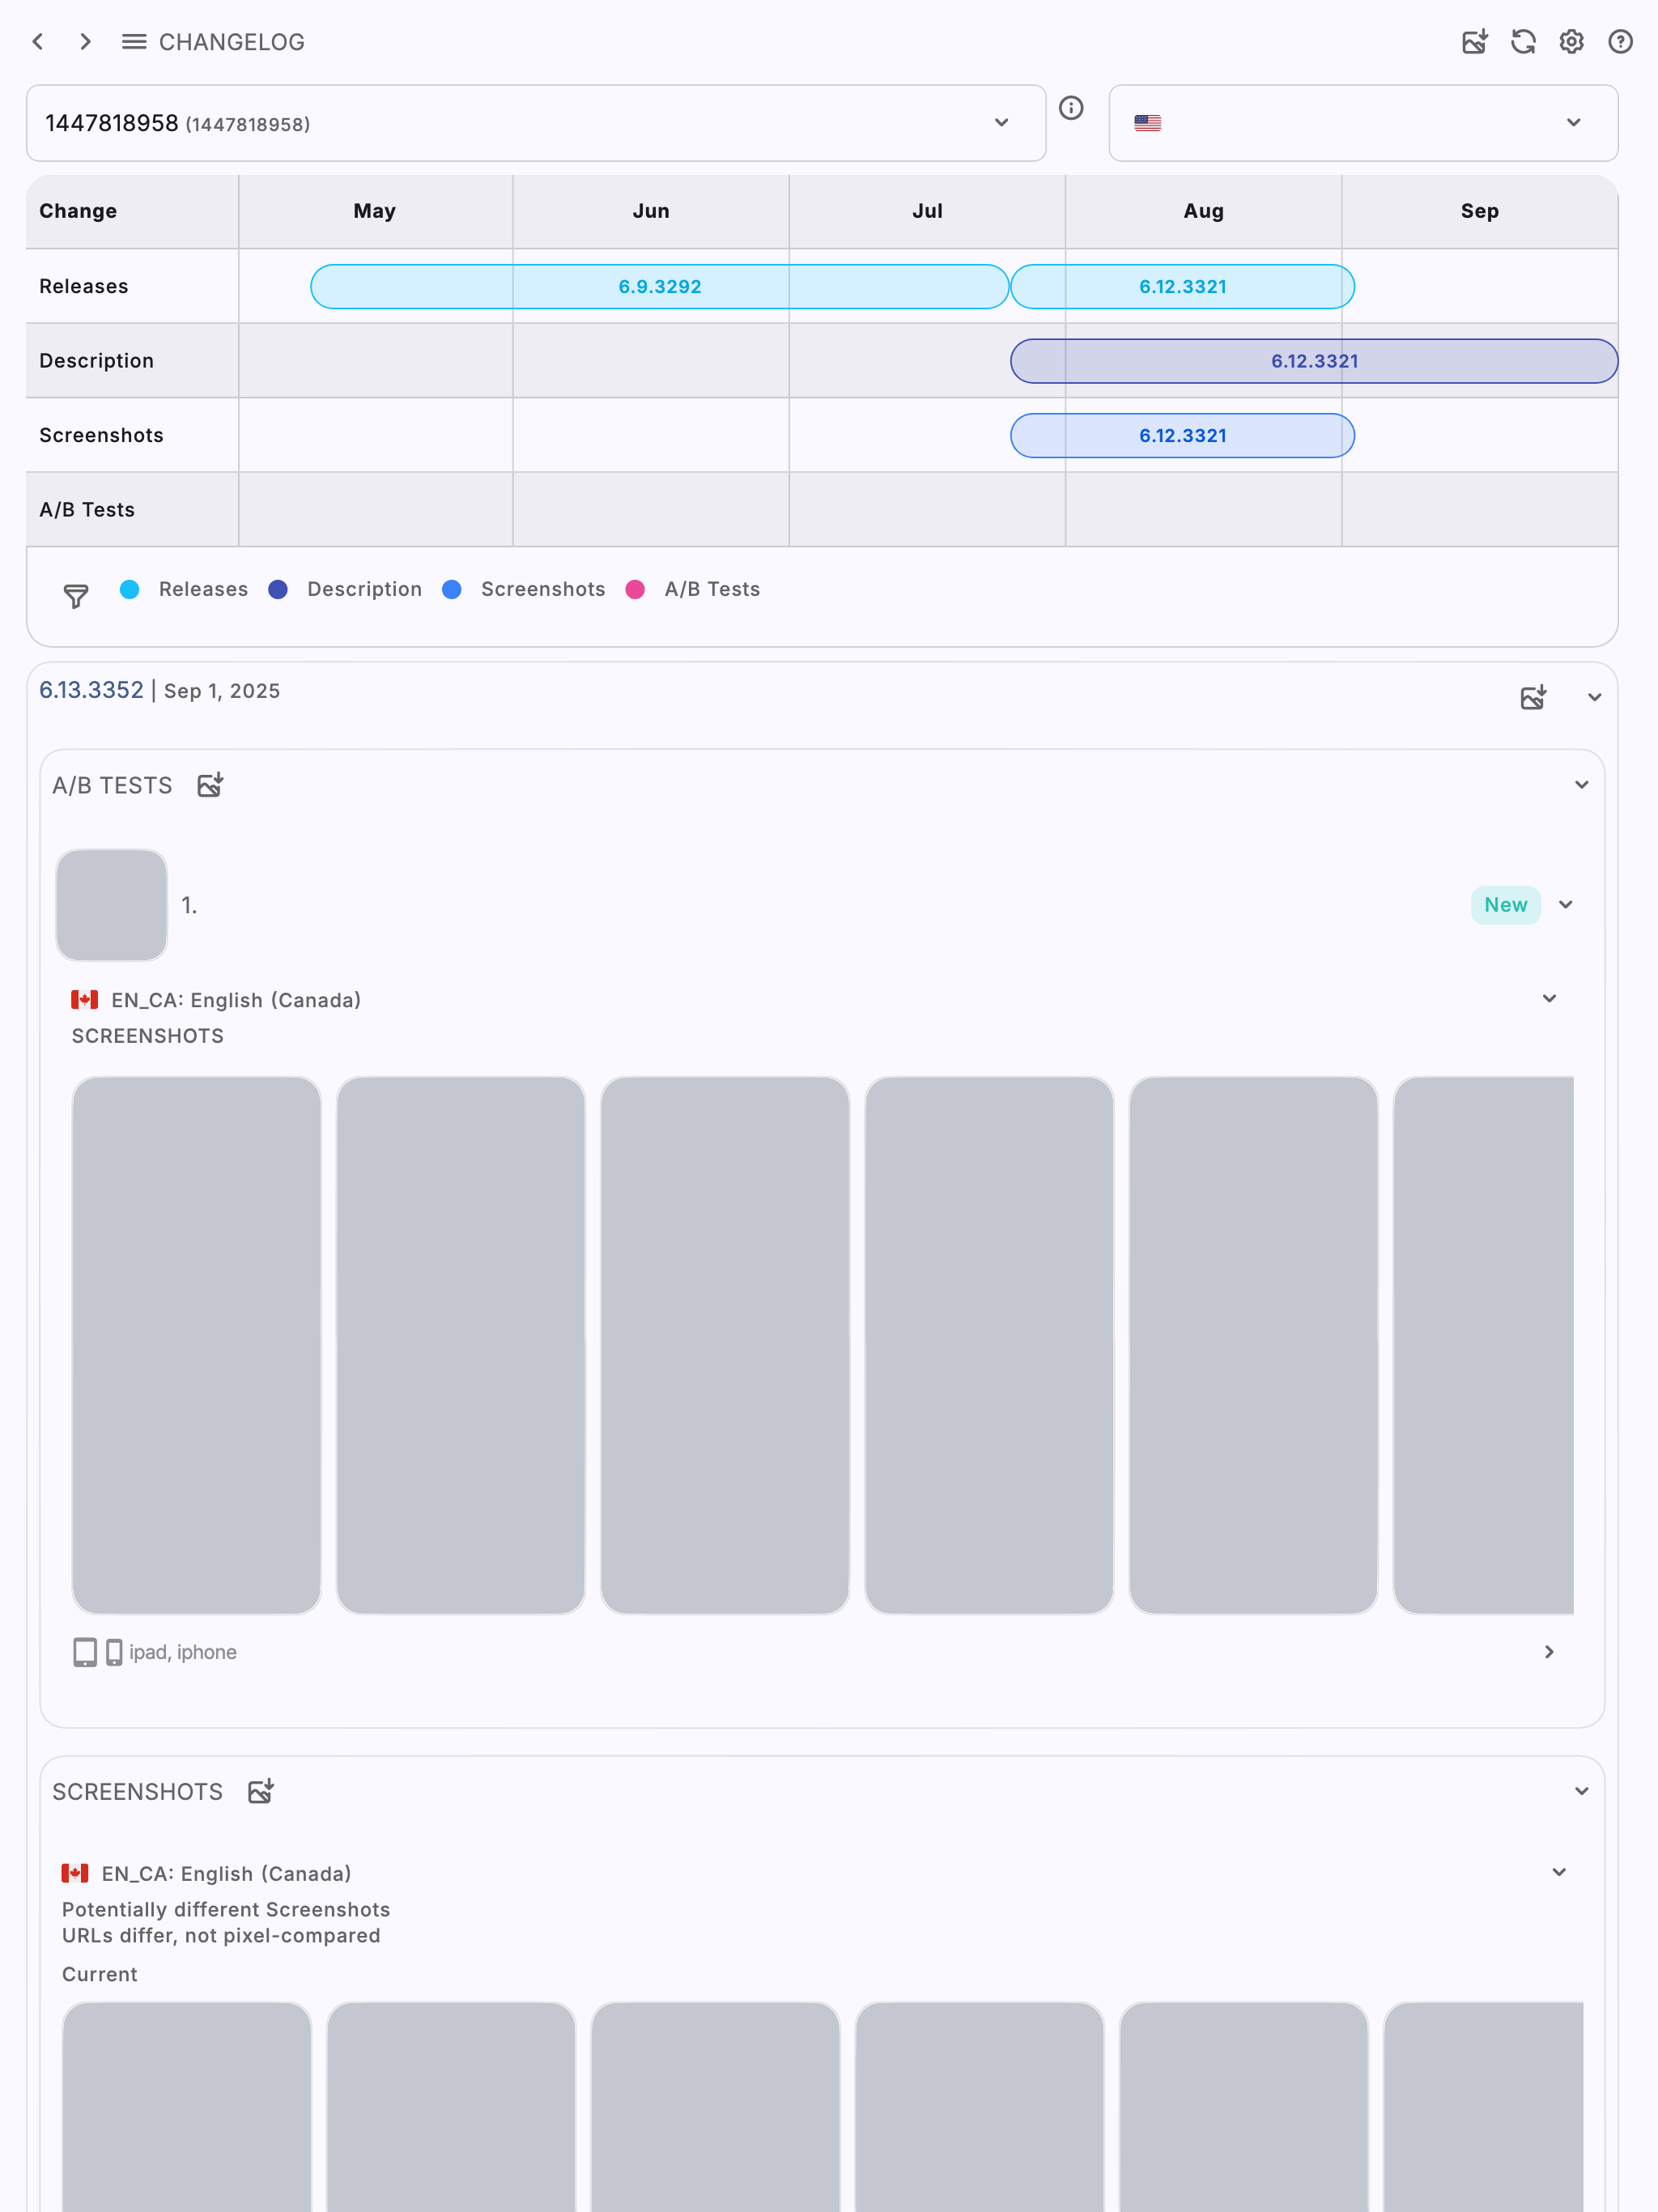The image size is (1658, 2212).
Task: Click the Aug month column header
Action: tap(1204, 211)
